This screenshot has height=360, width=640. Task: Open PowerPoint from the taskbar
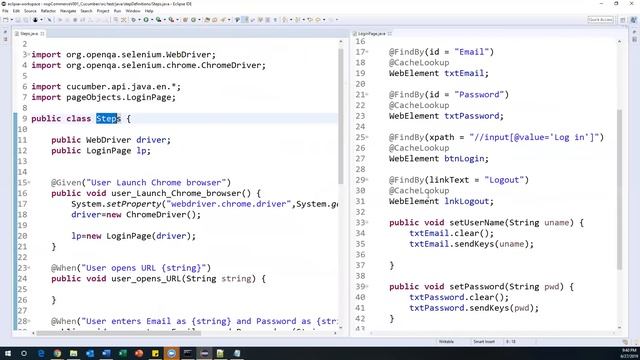139,353
